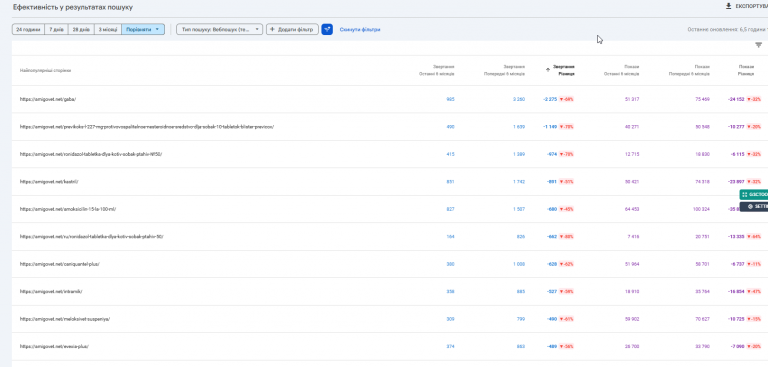Sort by Звертання Останні 6 місяців column
Viewport: 768px width, 367px height.
(x=436, y=70)
